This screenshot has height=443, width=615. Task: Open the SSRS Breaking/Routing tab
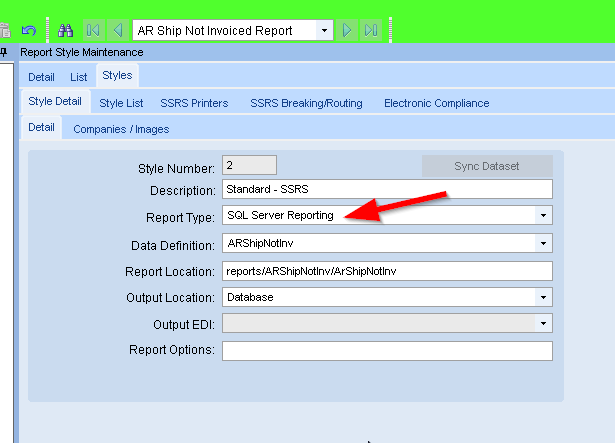coord(306,103)
